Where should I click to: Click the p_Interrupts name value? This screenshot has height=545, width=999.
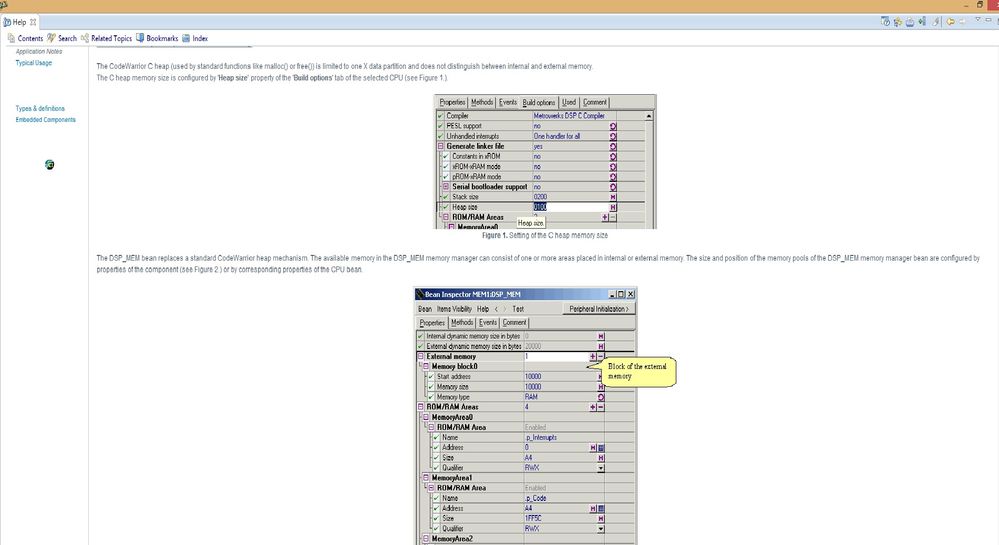541,437
